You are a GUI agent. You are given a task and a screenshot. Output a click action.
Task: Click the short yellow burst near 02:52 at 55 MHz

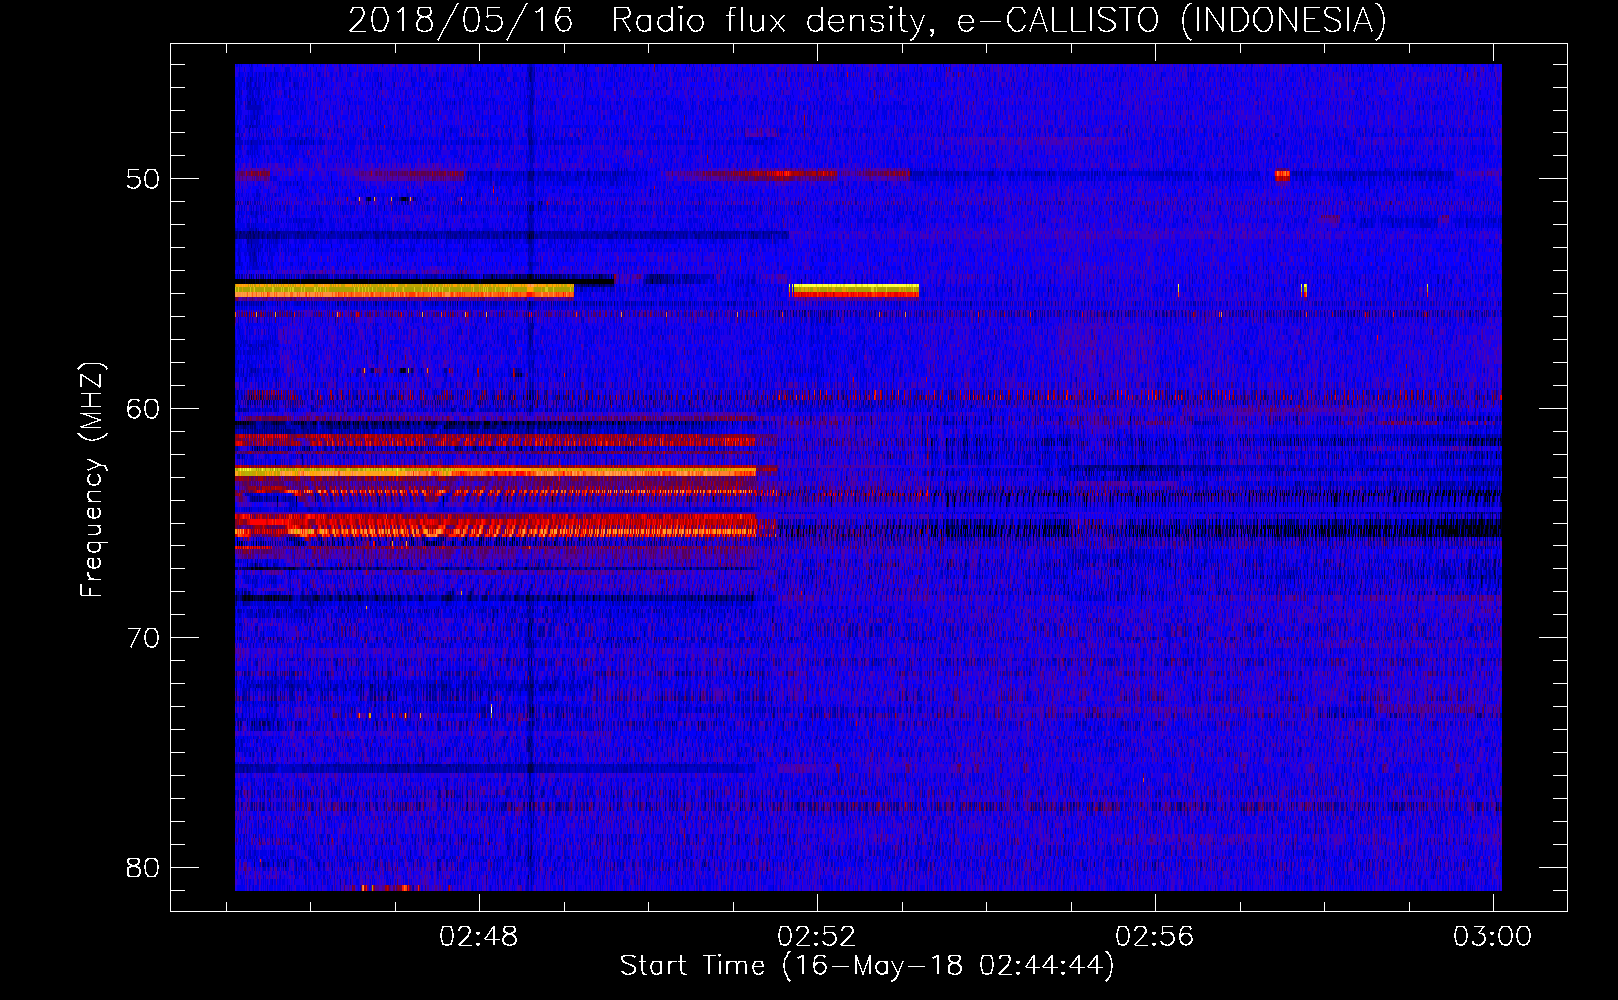click(855, 291)
